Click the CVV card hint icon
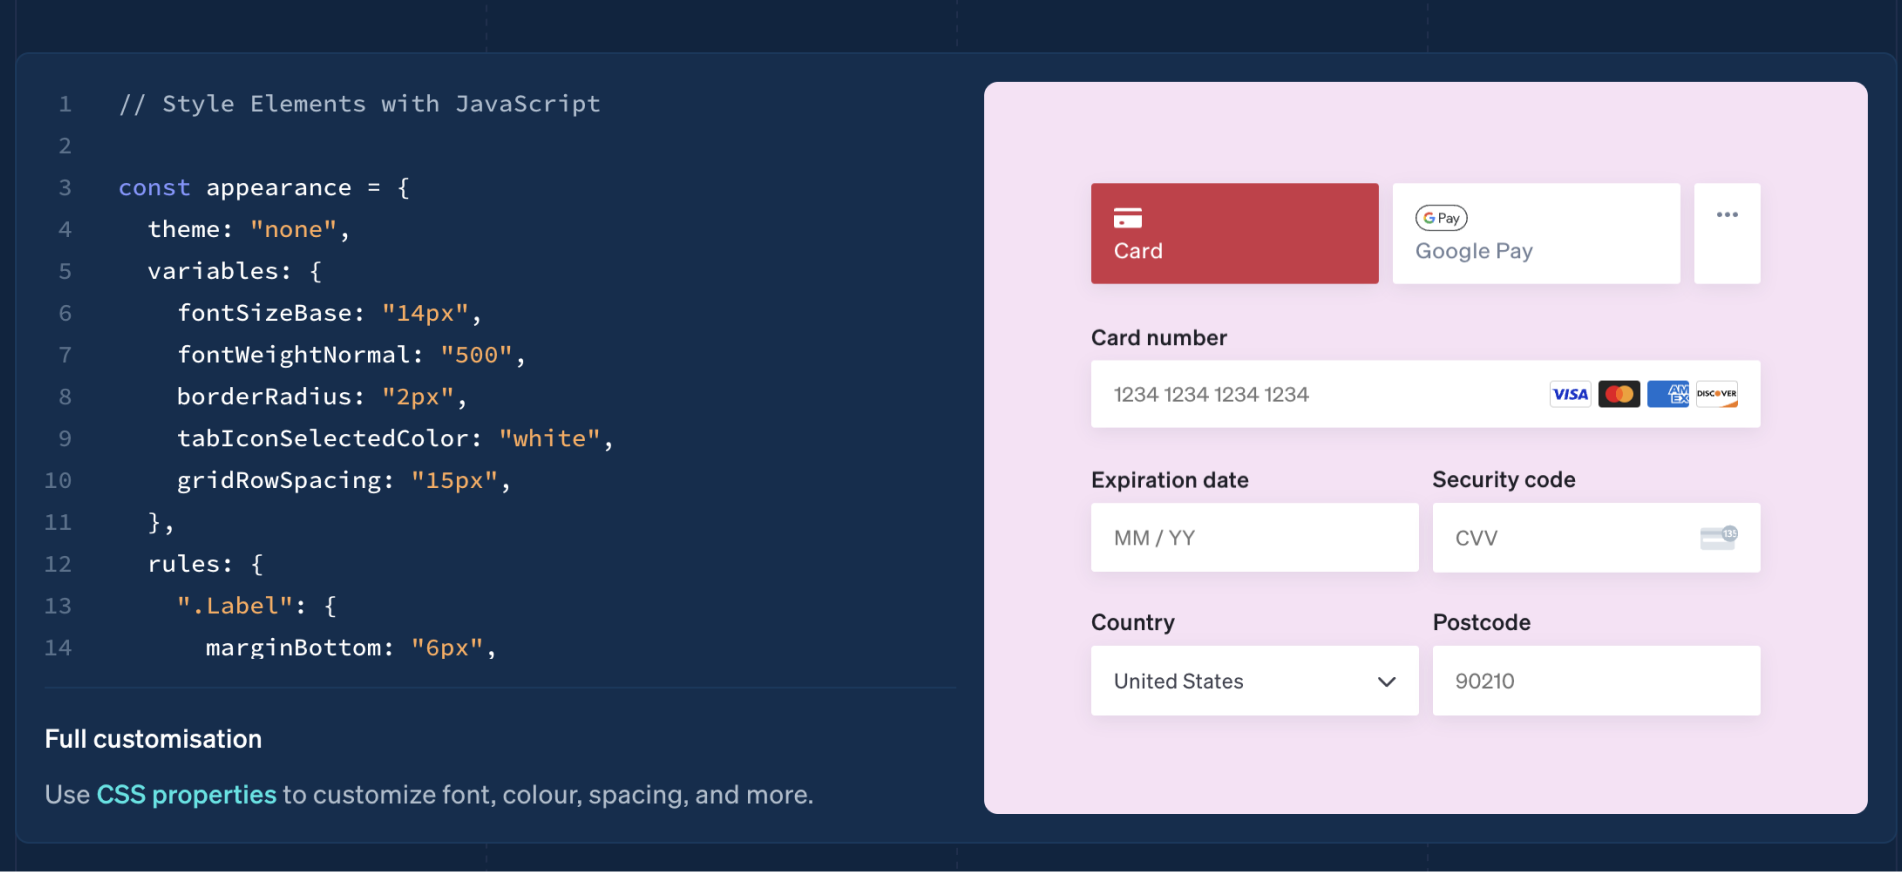Viewport: 1902px width, 872px height. tap(1719, 538)
